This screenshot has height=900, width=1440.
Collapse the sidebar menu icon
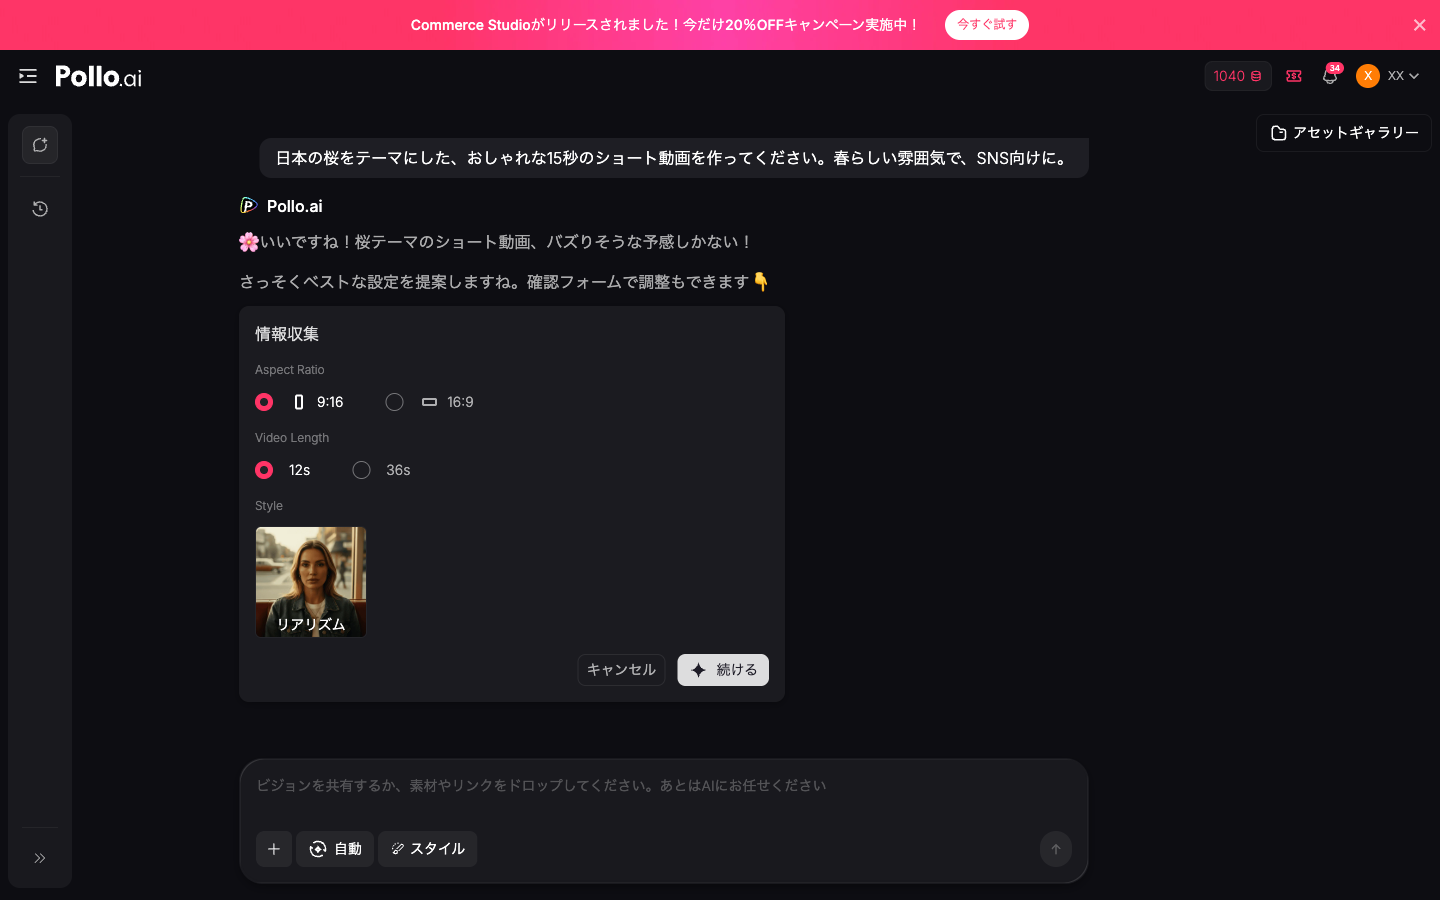click(28, 76)
